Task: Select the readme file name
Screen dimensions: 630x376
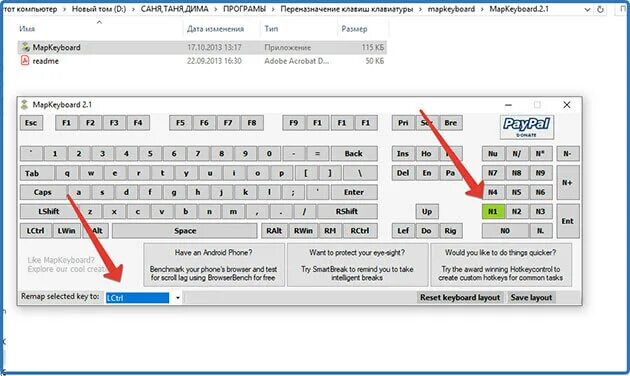Action: (x=45, y=61)
